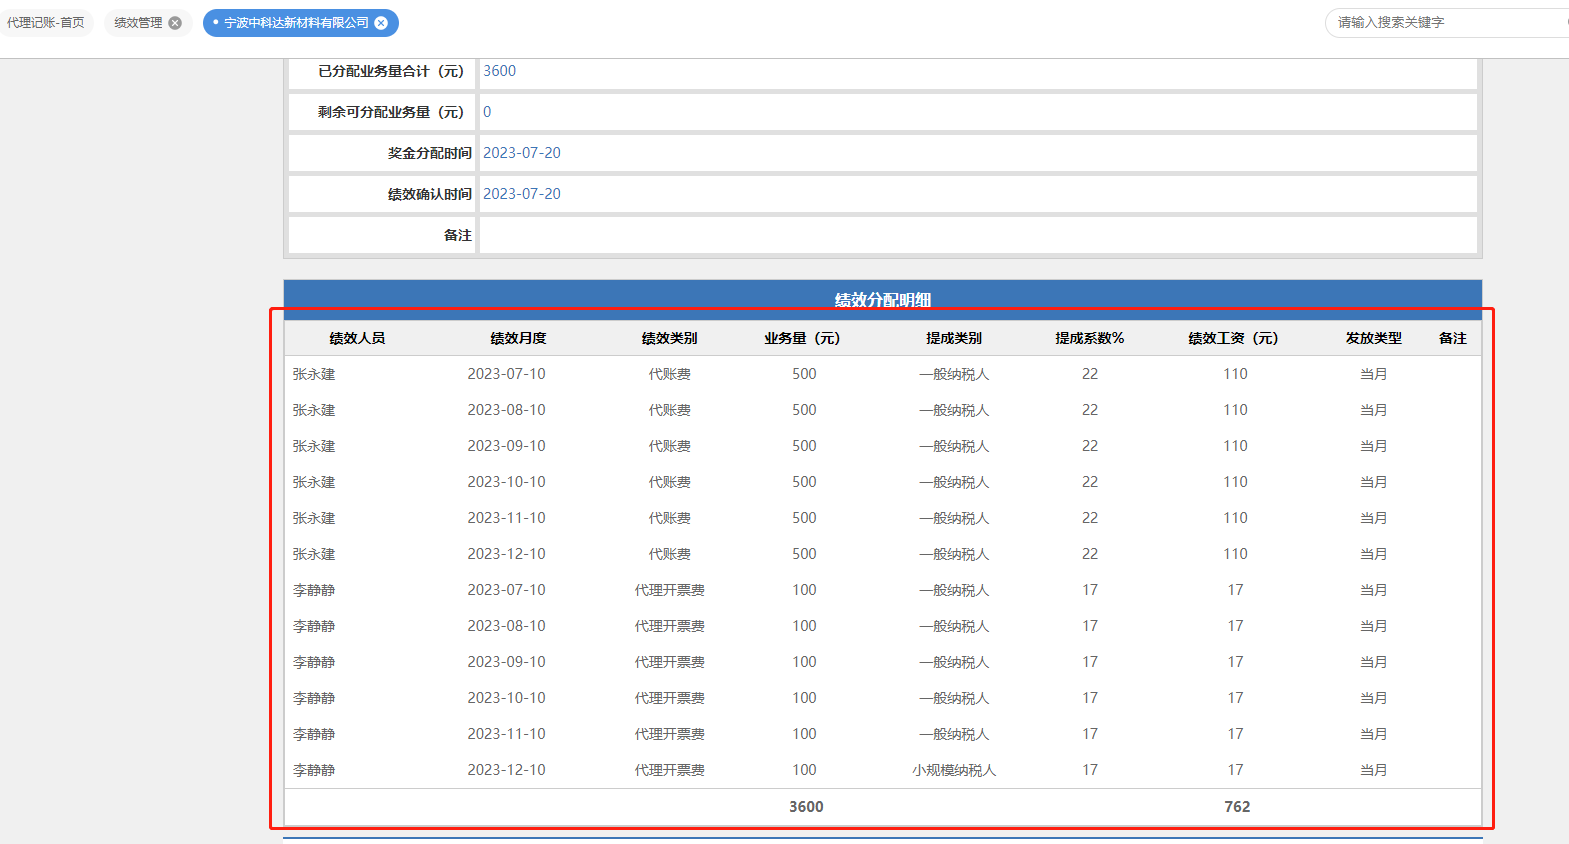The width and height of the screenshot is (1569, 844).
Task: Click the 已分配业务量合计 value 3600
Action: point(499,71)
